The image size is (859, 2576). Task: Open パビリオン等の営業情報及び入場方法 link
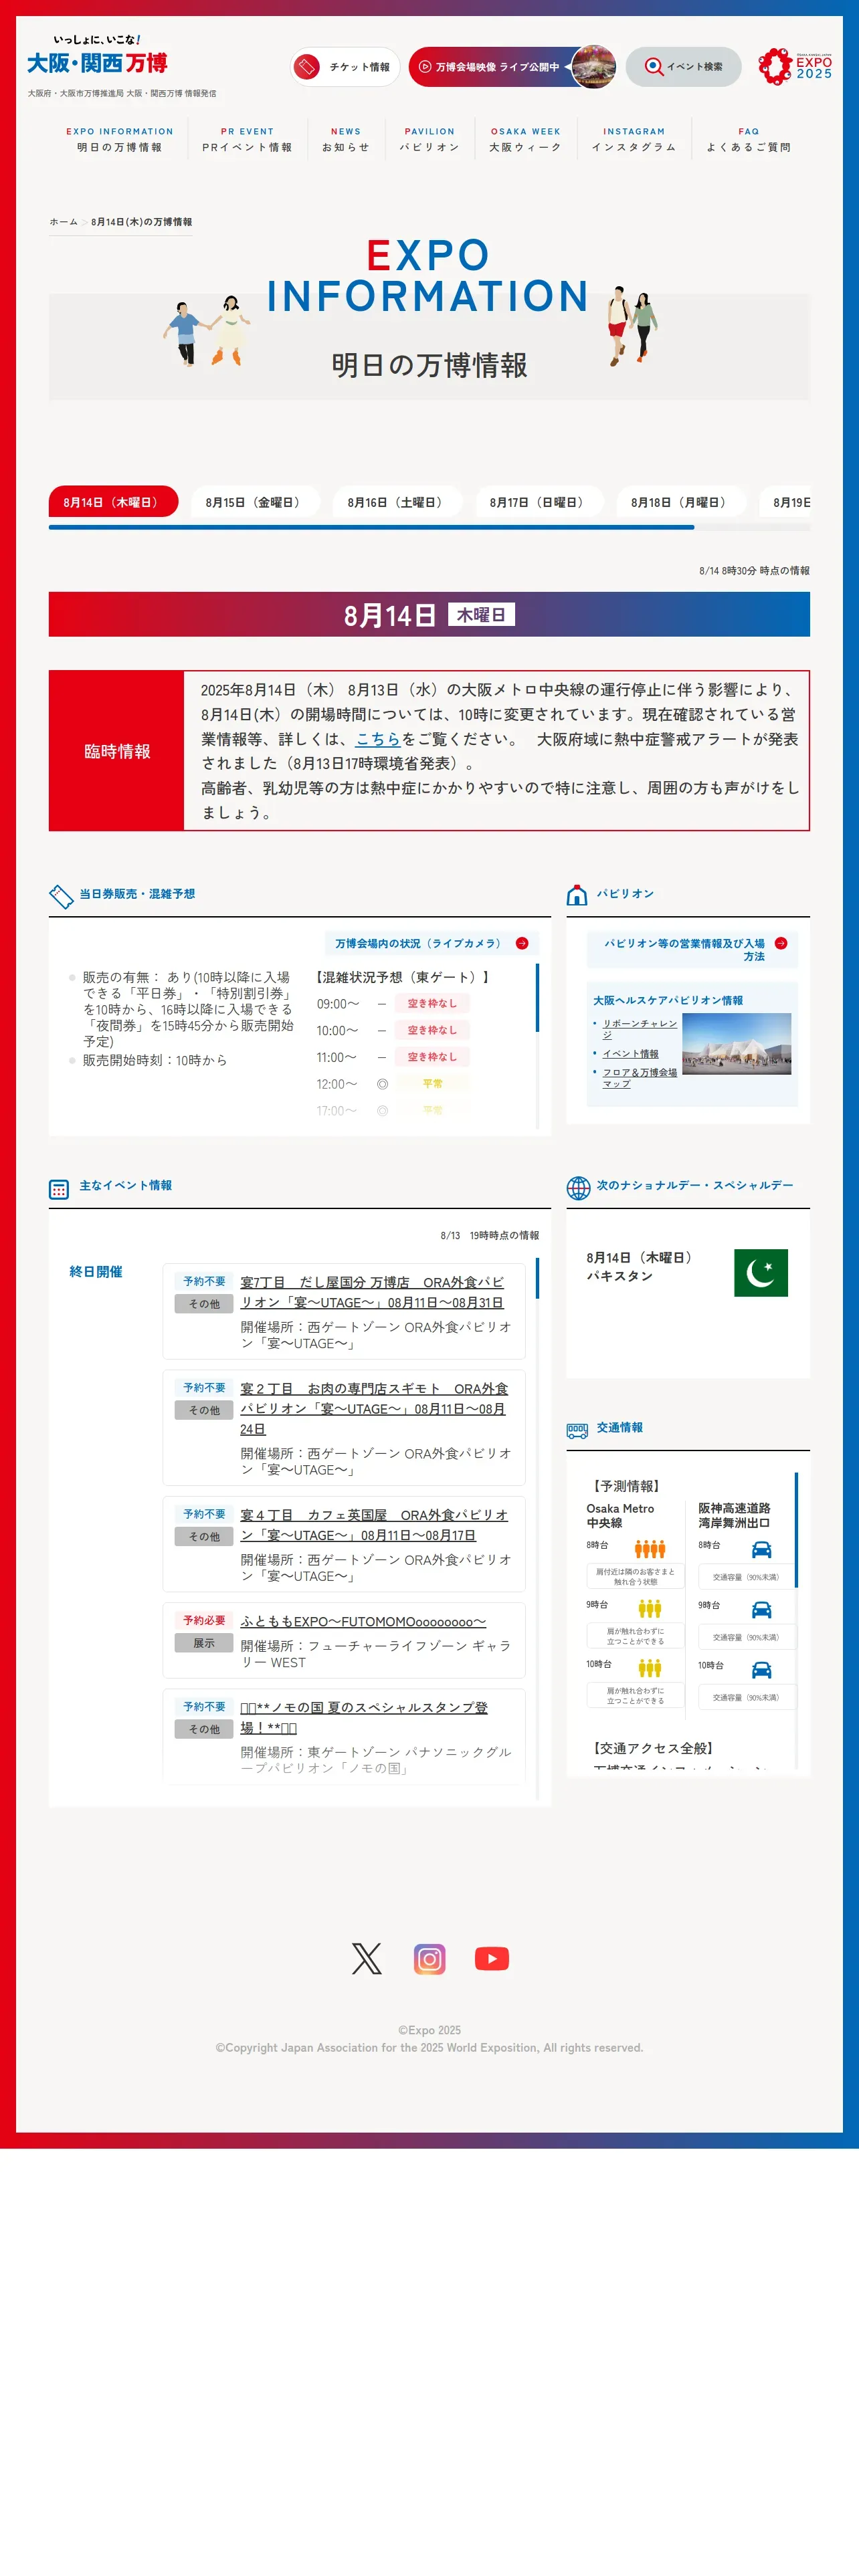[x=692, y=949]
